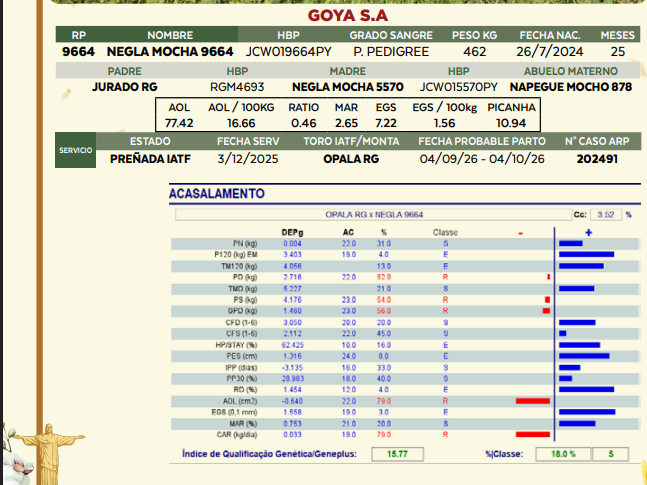Screen dimensions: 647x485
Task: Select the weight value 462
Action: point(475,52)
